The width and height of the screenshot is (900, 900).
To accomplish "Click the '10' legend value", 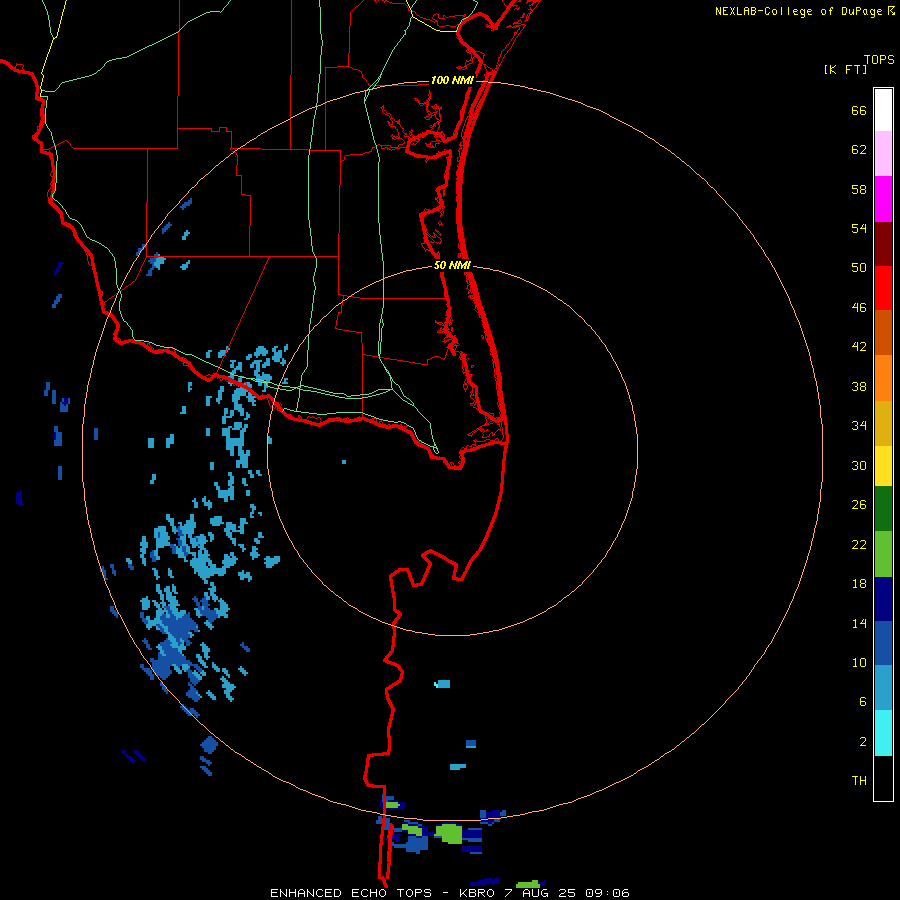I will (x=859, y=663).
